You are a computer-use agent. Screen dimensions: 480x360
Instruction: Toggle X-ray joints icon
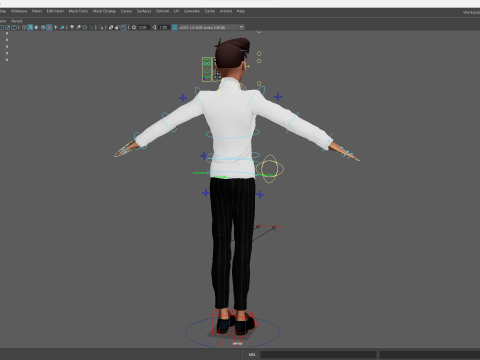[123, 27]
